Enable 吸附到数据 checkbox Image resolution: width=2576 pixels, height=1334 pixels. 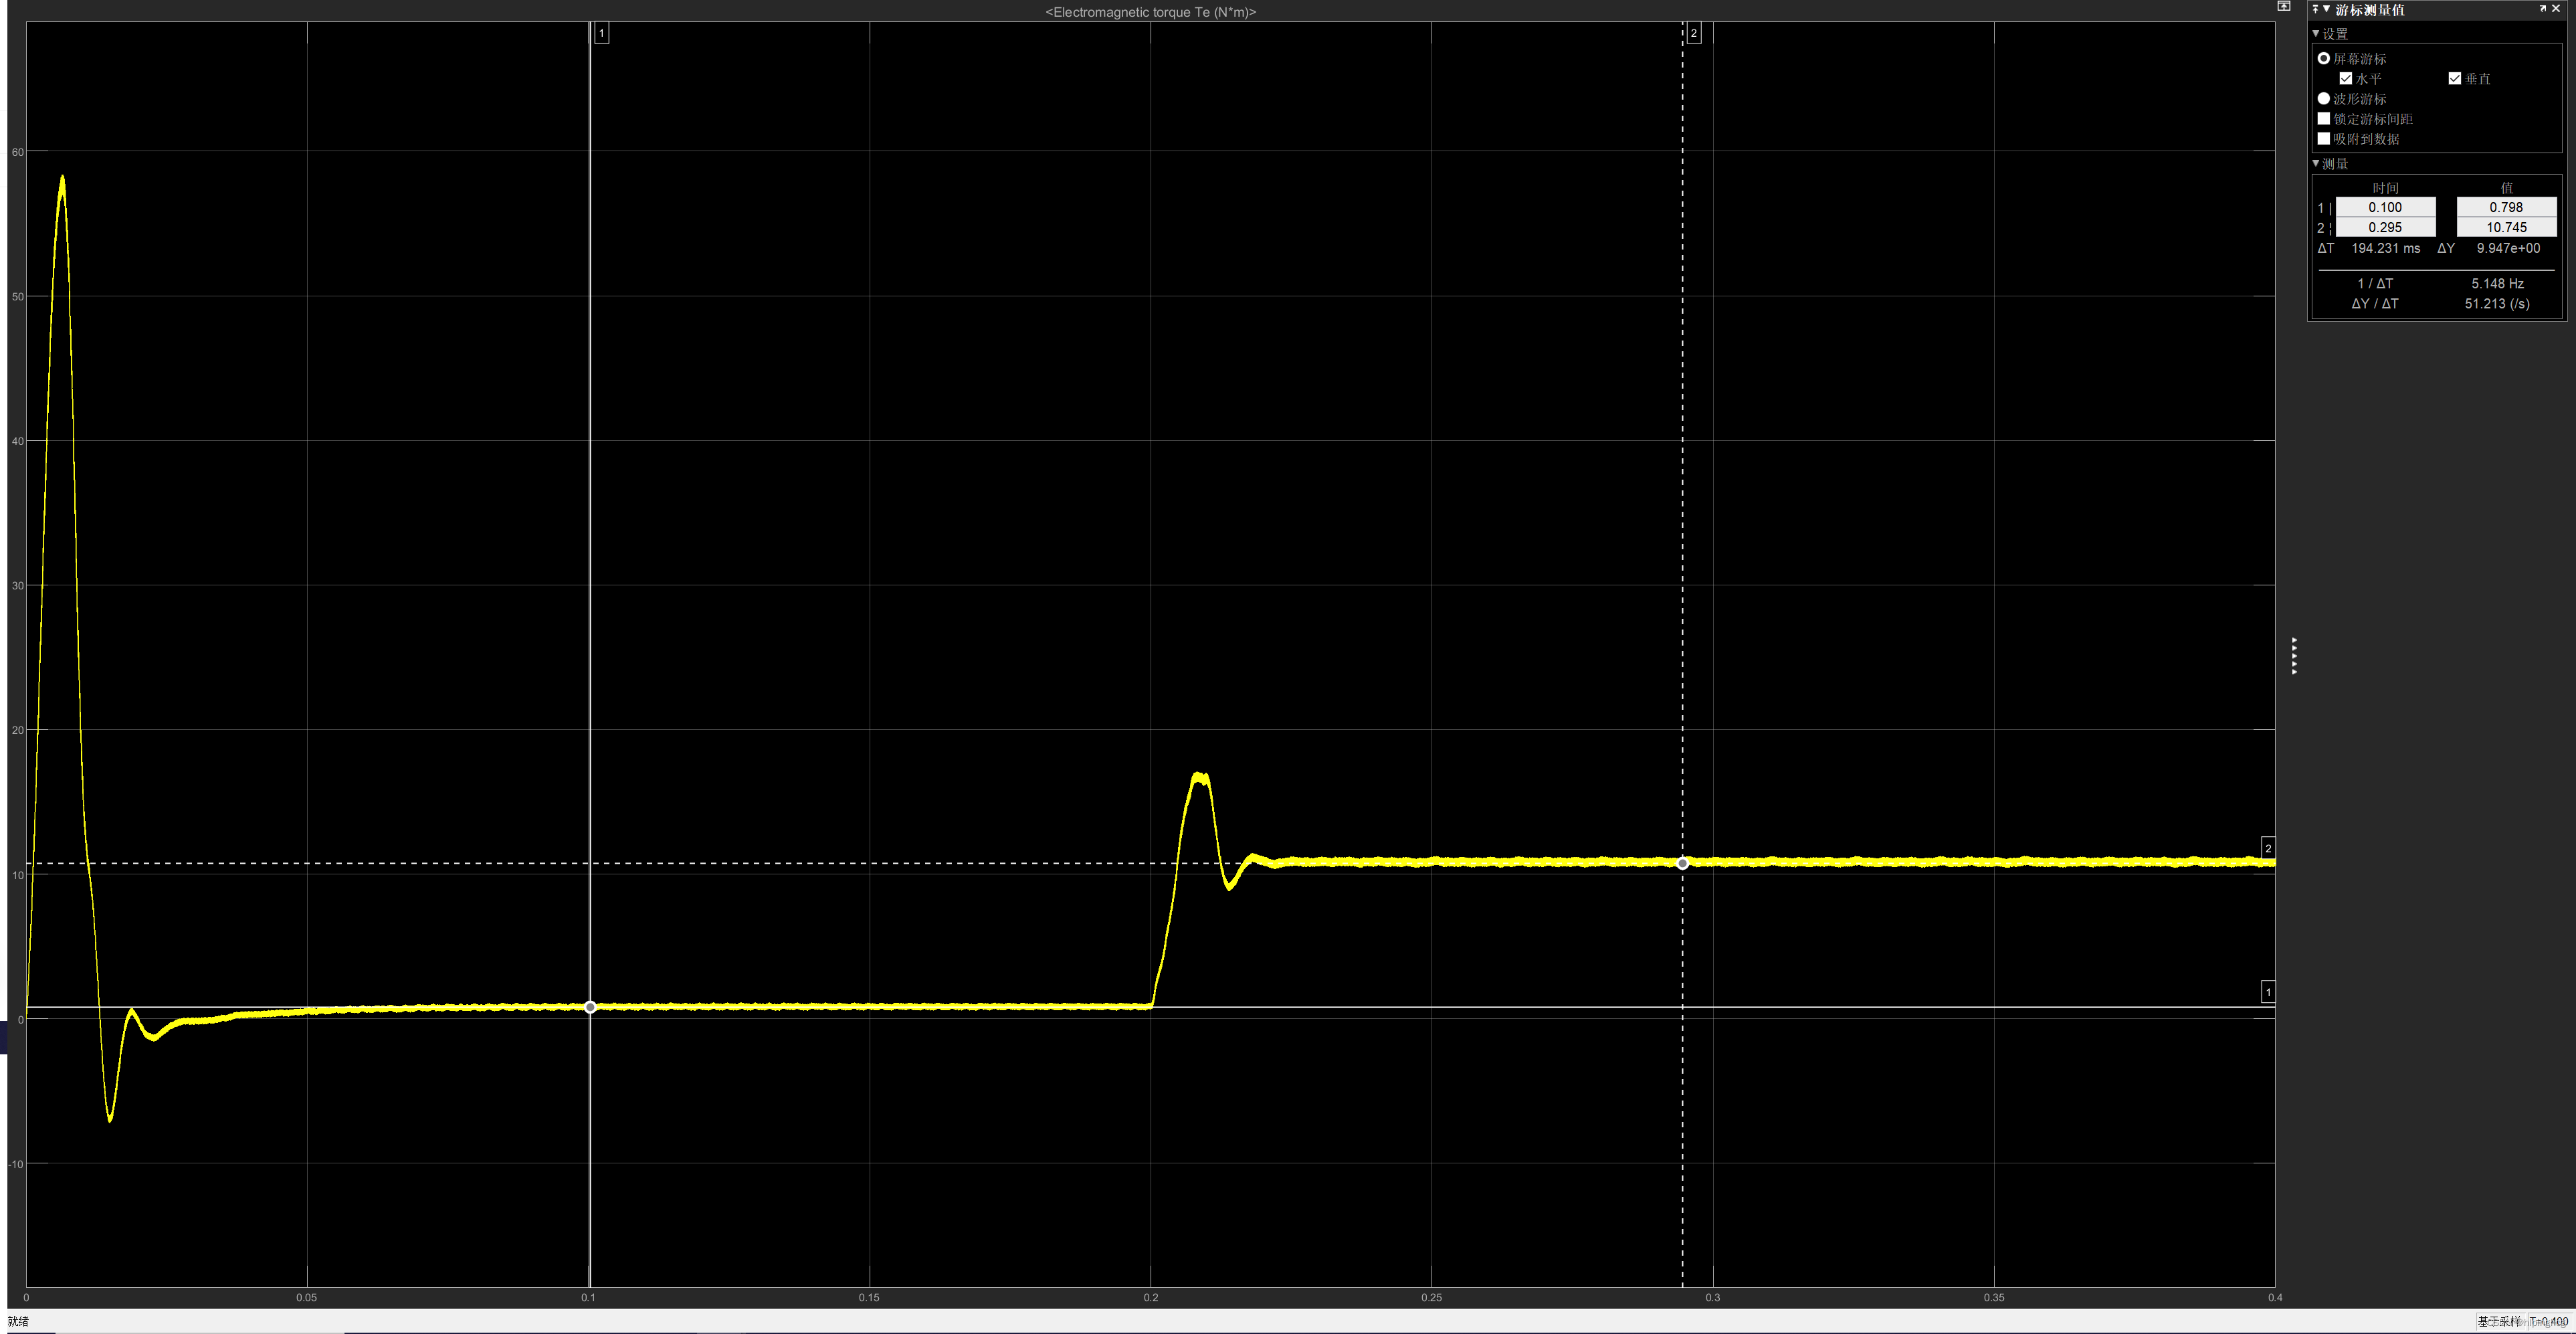point(2324,139)
